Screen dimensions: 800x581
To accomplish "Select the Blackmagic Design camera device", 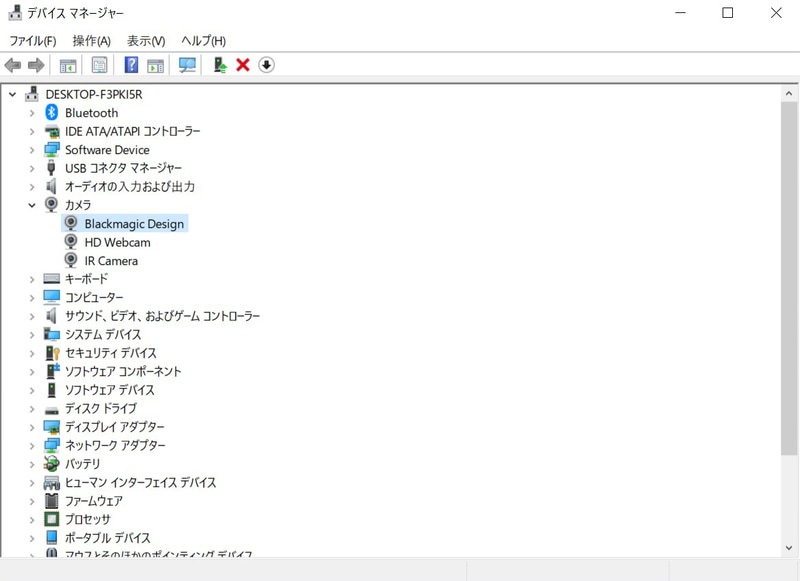I will pos(132,223).
